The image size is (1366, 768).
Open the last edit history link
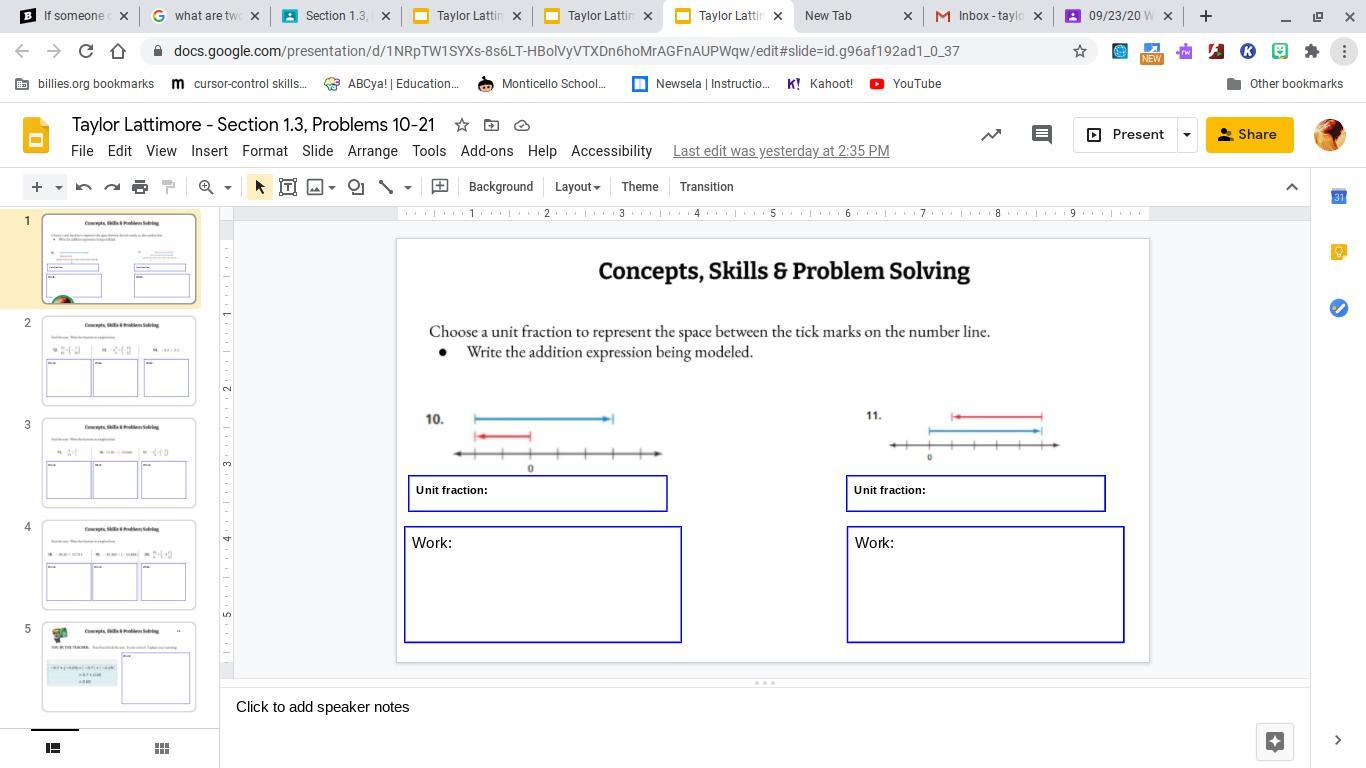point(780,151)
